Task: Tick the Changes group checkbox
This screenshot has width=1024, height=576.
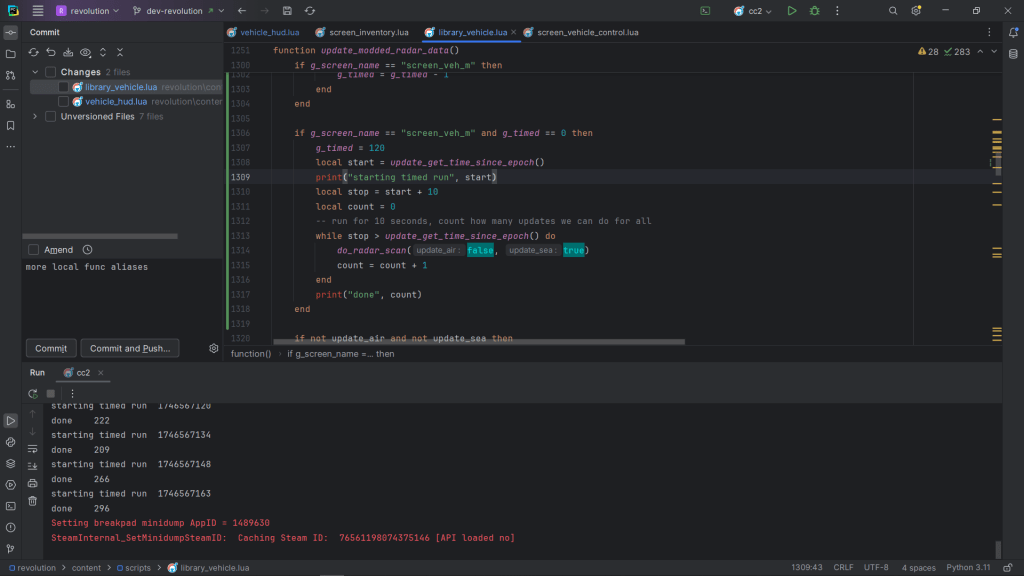Action: pos(50,72)
